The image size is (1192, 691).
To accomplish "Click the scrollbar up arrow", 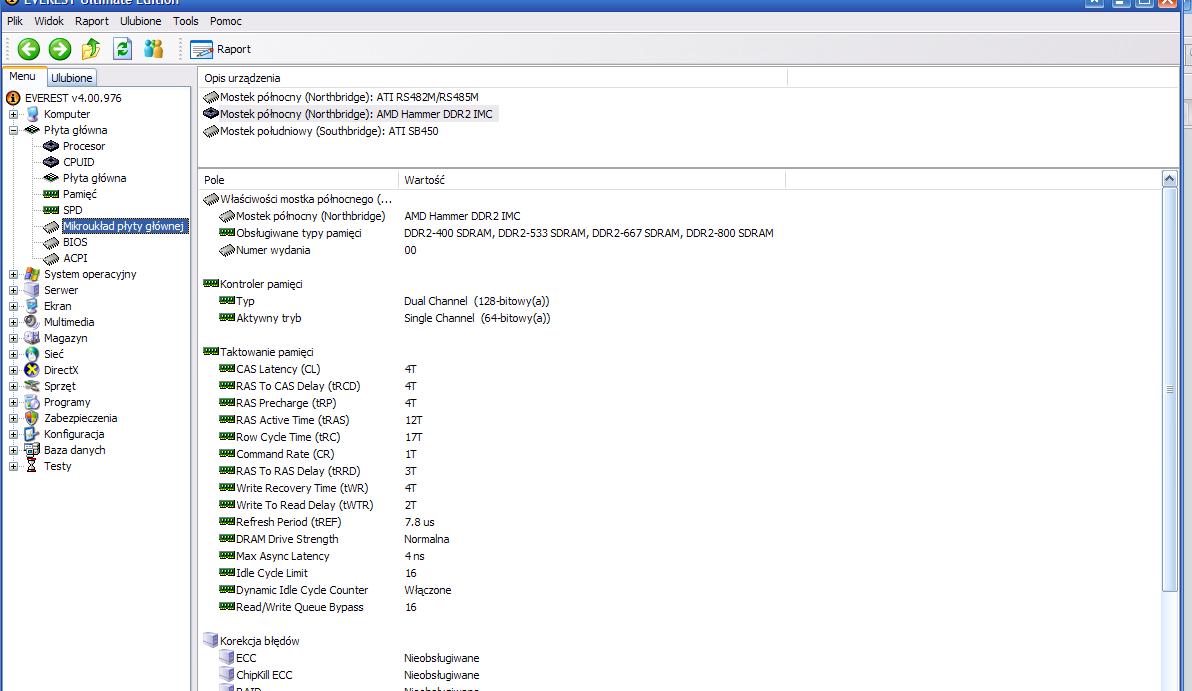I will 1169,179.
